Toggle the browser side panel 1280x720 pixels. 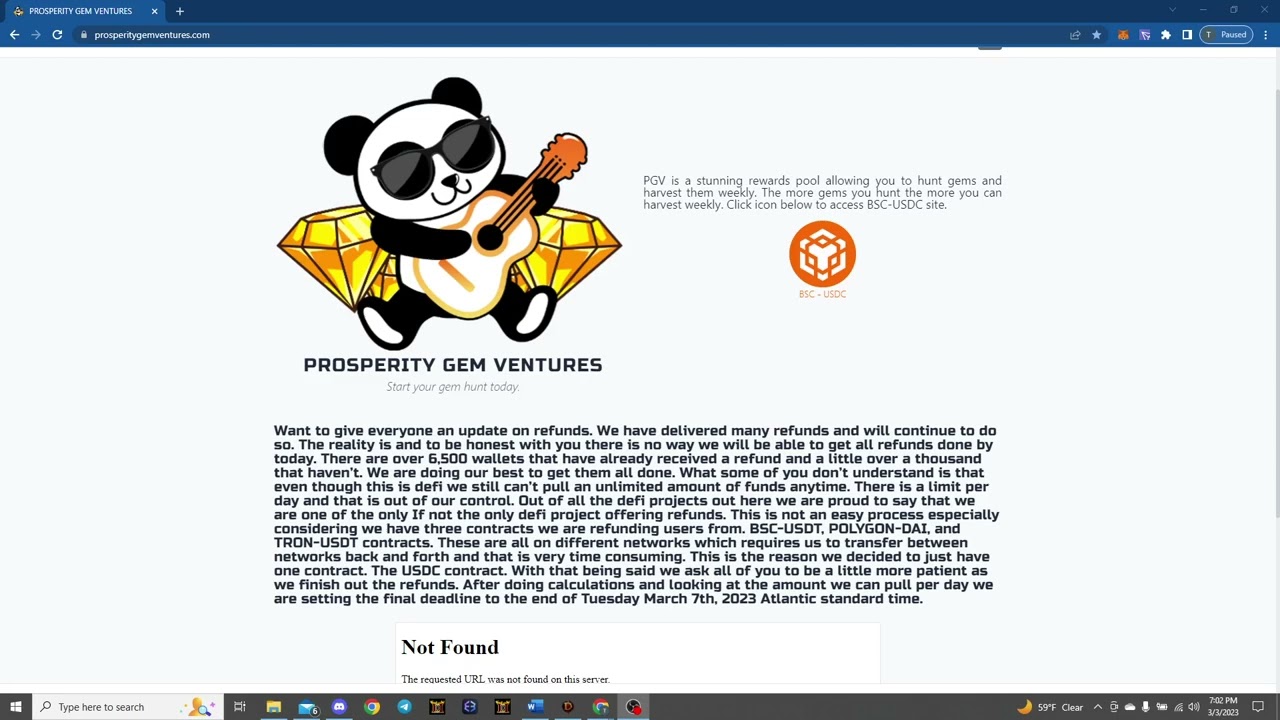[x=1186, y=35]
